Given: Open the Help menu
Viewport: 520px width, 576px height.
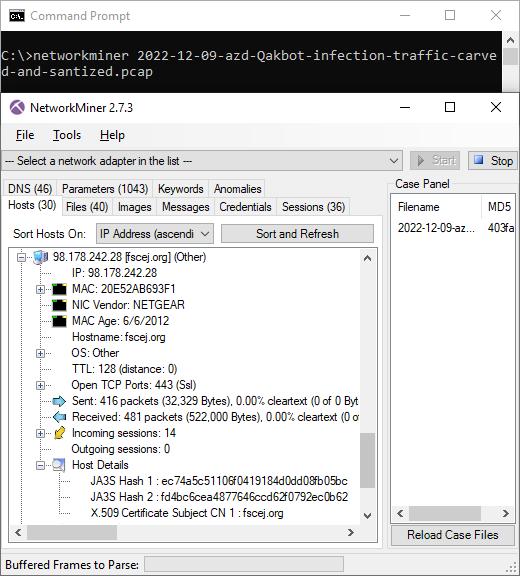Looking at the screenshot, I should tap(112, 135).
